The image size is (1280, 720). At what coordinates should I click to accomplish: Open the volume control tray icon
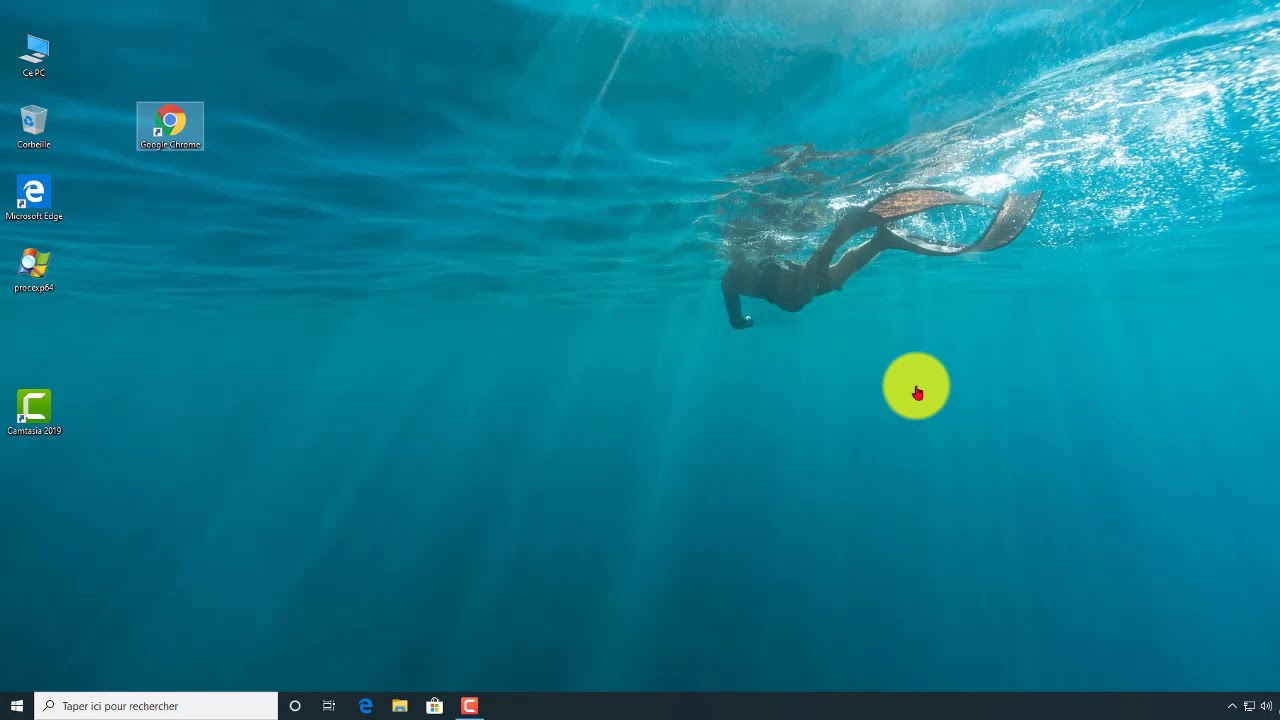pos(1266,706)
